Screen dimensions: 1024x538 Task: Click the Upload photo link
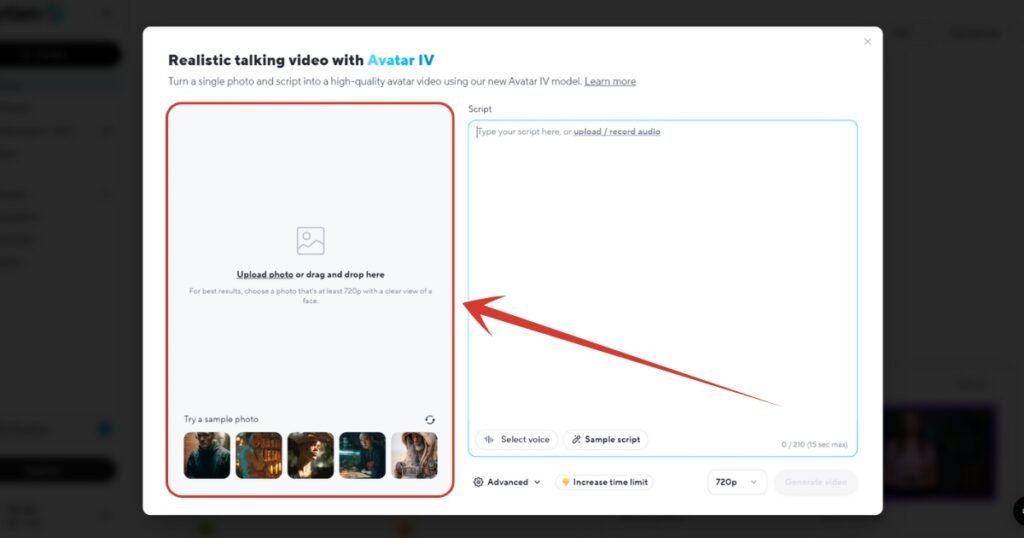[x=265, y=274]
